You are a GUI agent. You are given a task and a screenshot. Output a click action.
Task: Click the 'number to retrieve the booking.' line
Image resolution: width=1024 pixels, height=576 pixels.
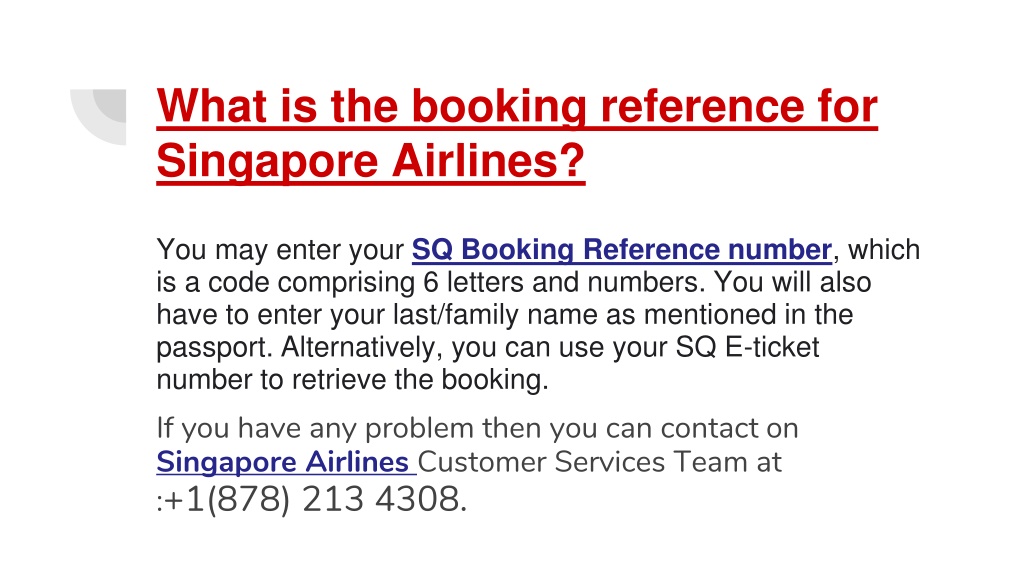352,379
